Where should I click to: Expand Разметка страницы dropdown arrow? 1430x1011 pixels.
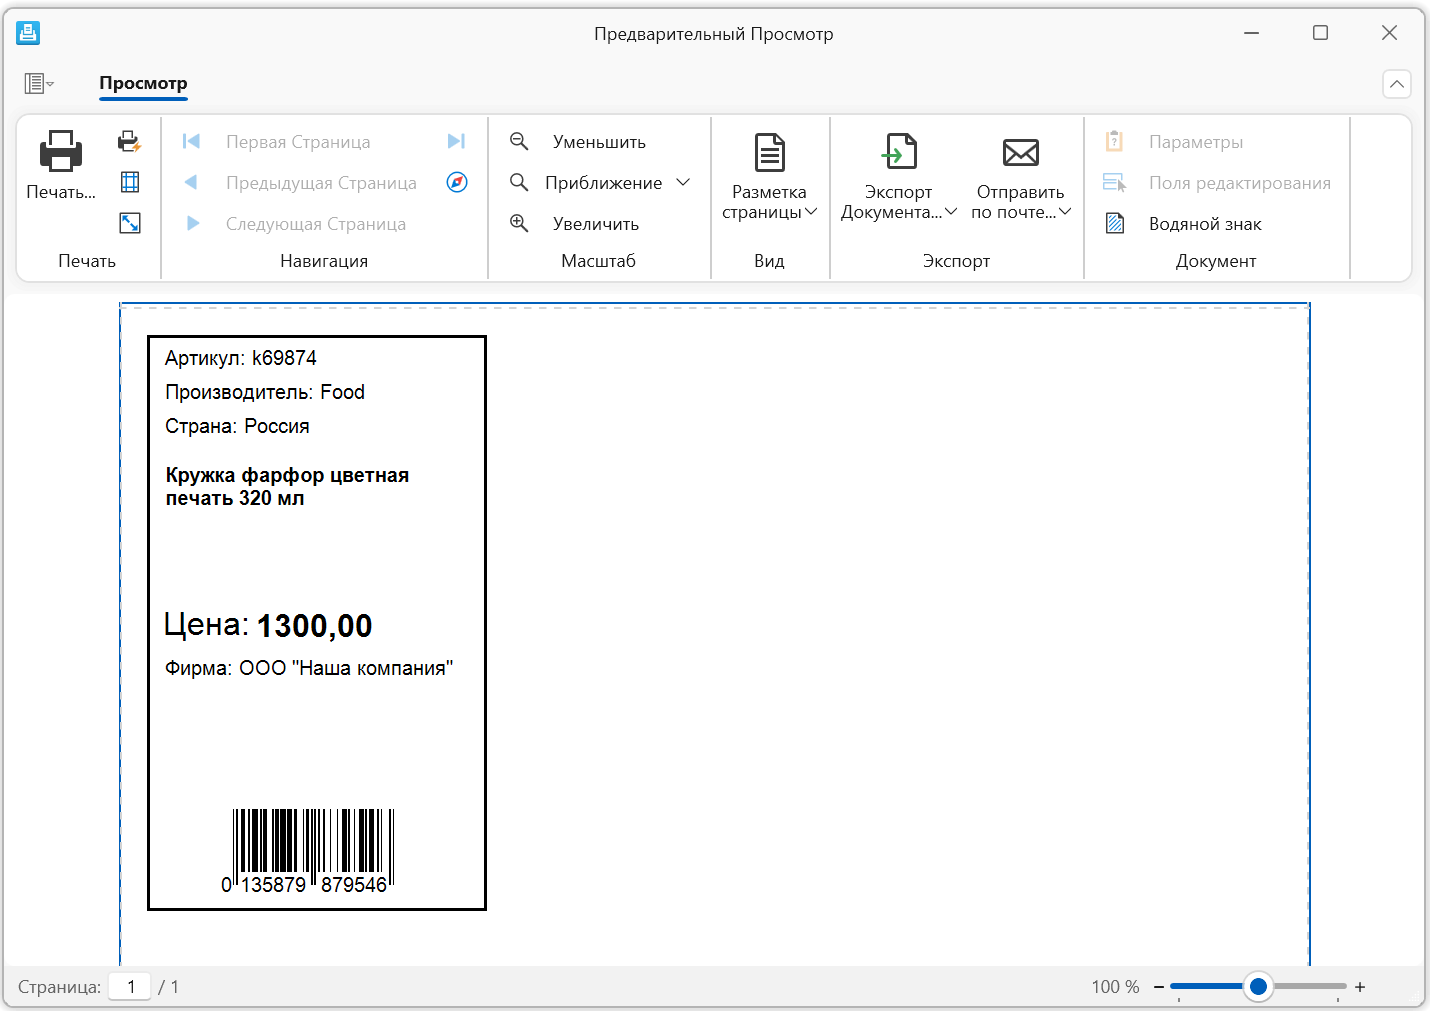click(x=811, y=212)
